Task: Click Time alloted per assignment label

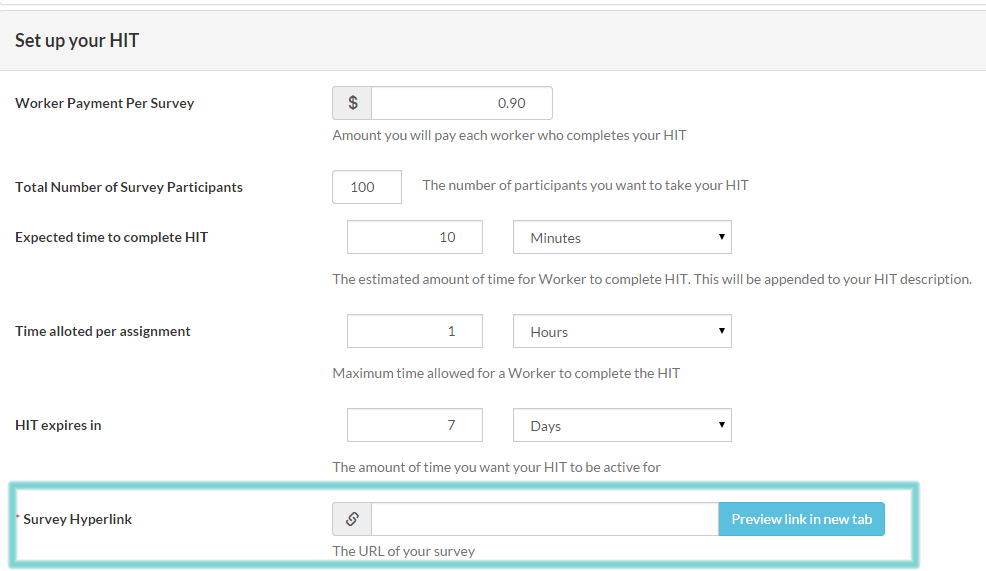Action: coord(103,331)
